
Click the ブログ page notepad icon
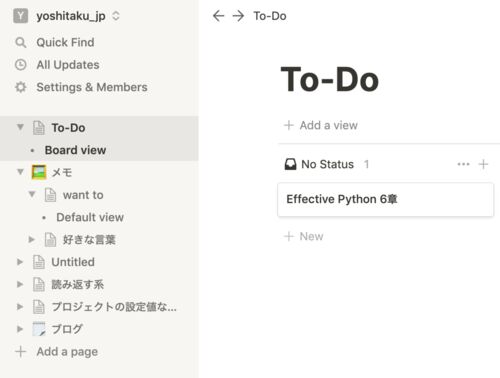point(39,329)
